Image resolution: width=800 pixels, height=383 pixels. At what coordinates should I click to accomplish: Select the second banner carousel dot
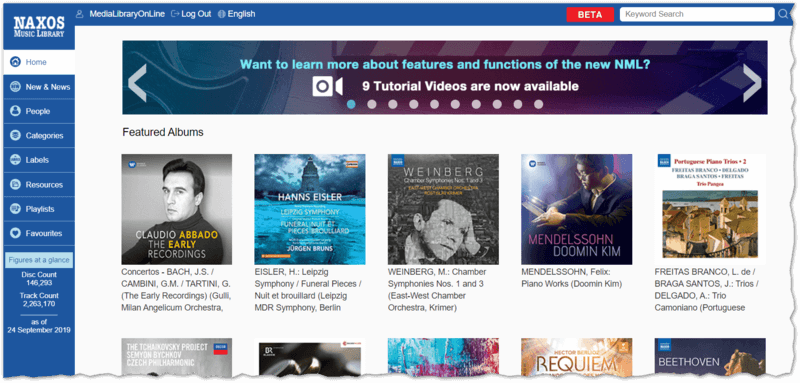click(x=372, y=104)
